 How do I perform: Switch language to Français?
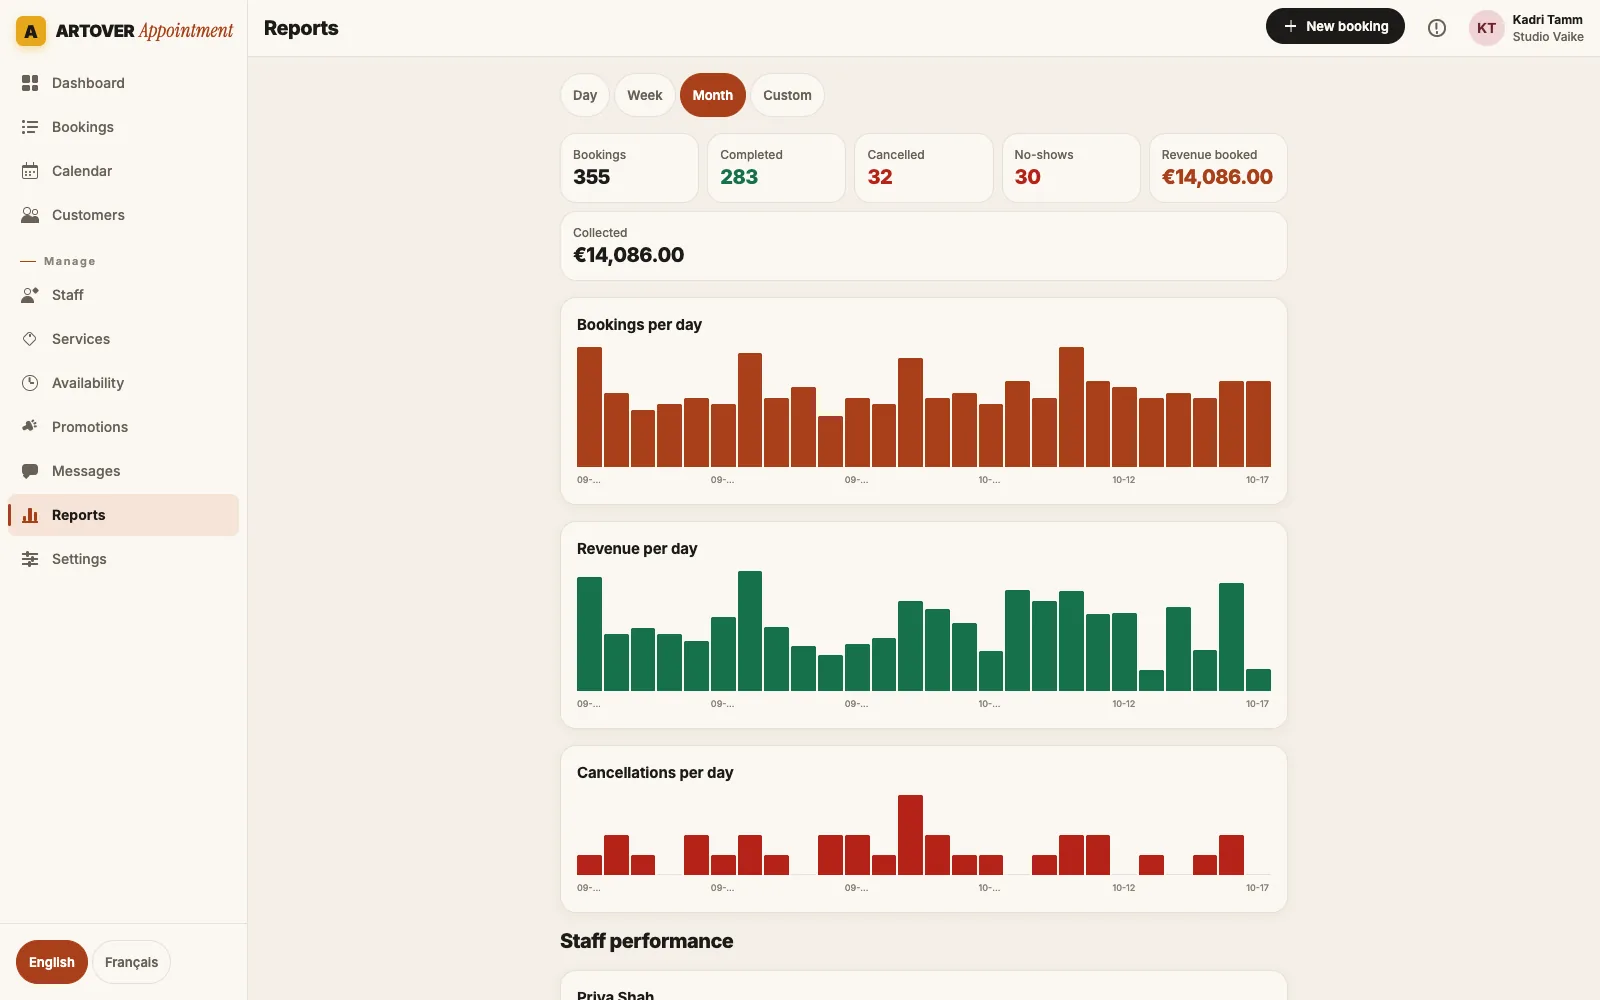(131, 962)
